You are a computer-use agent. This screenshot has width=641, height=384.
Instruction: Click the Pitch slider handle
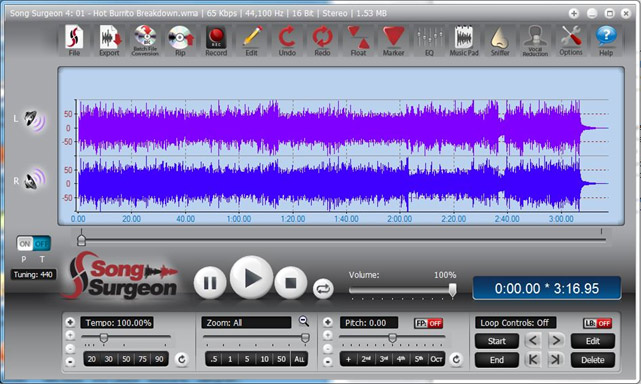392,337
